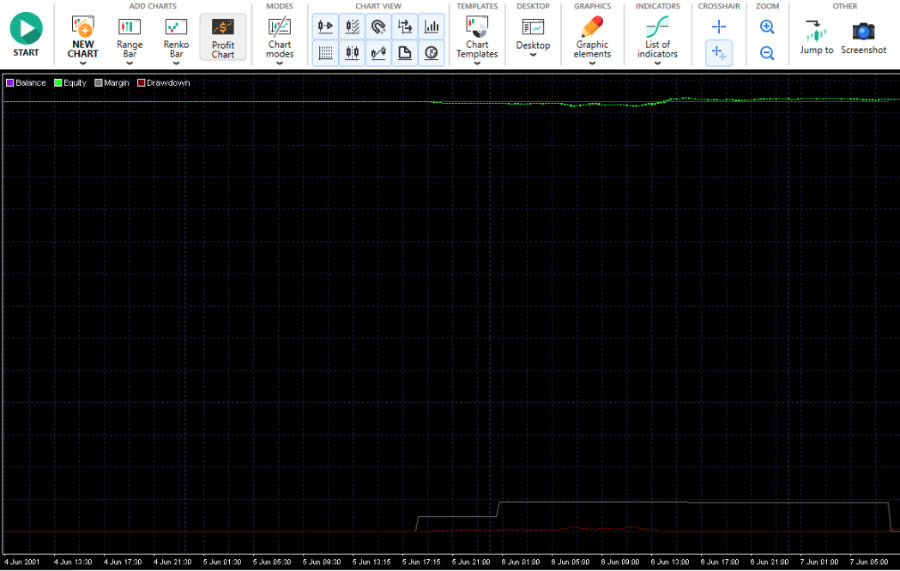This screenshot has height=571, width=900.
Task: Select the double crosshair tool
Action: (x=719, y=53)
